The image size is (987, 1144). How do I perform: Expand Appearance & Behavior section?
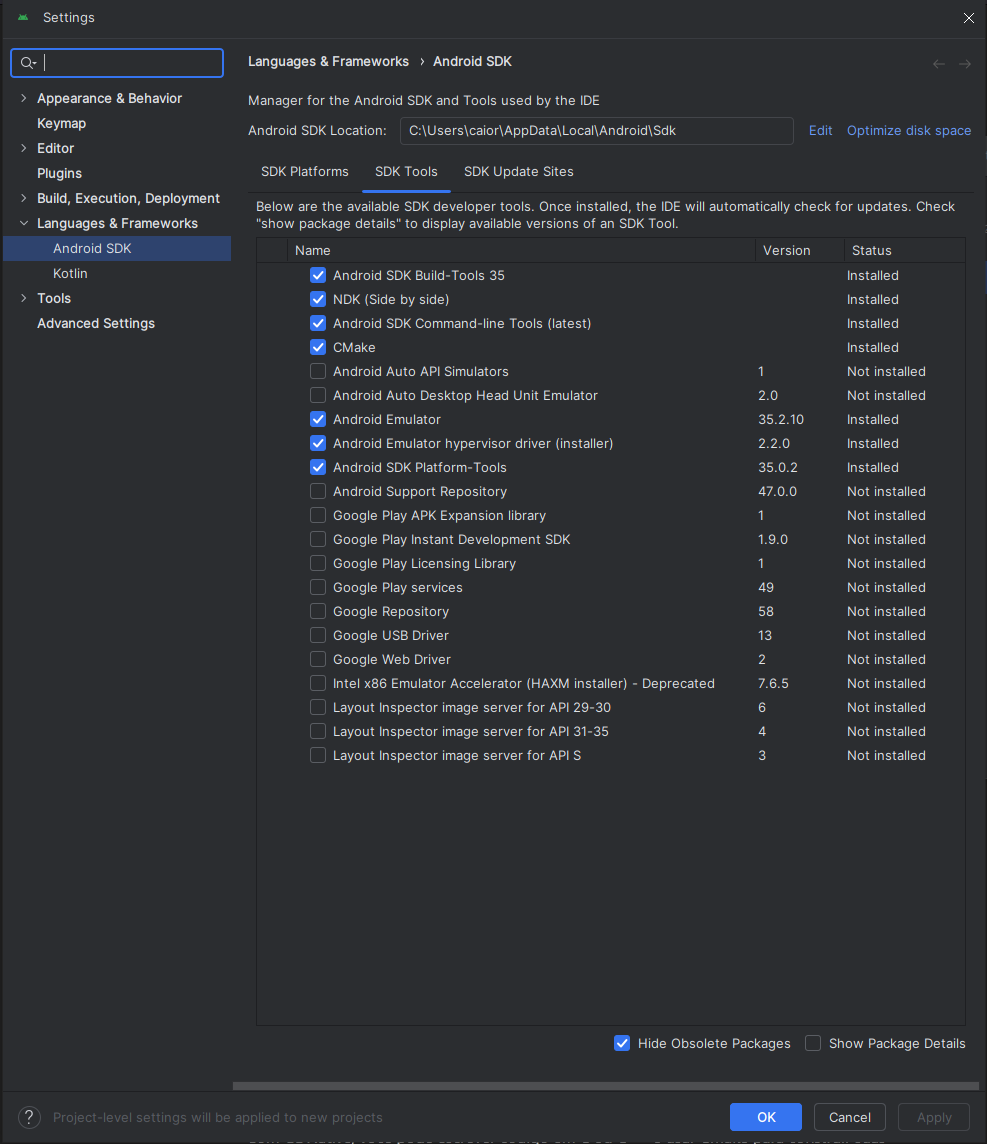[24, 98]
